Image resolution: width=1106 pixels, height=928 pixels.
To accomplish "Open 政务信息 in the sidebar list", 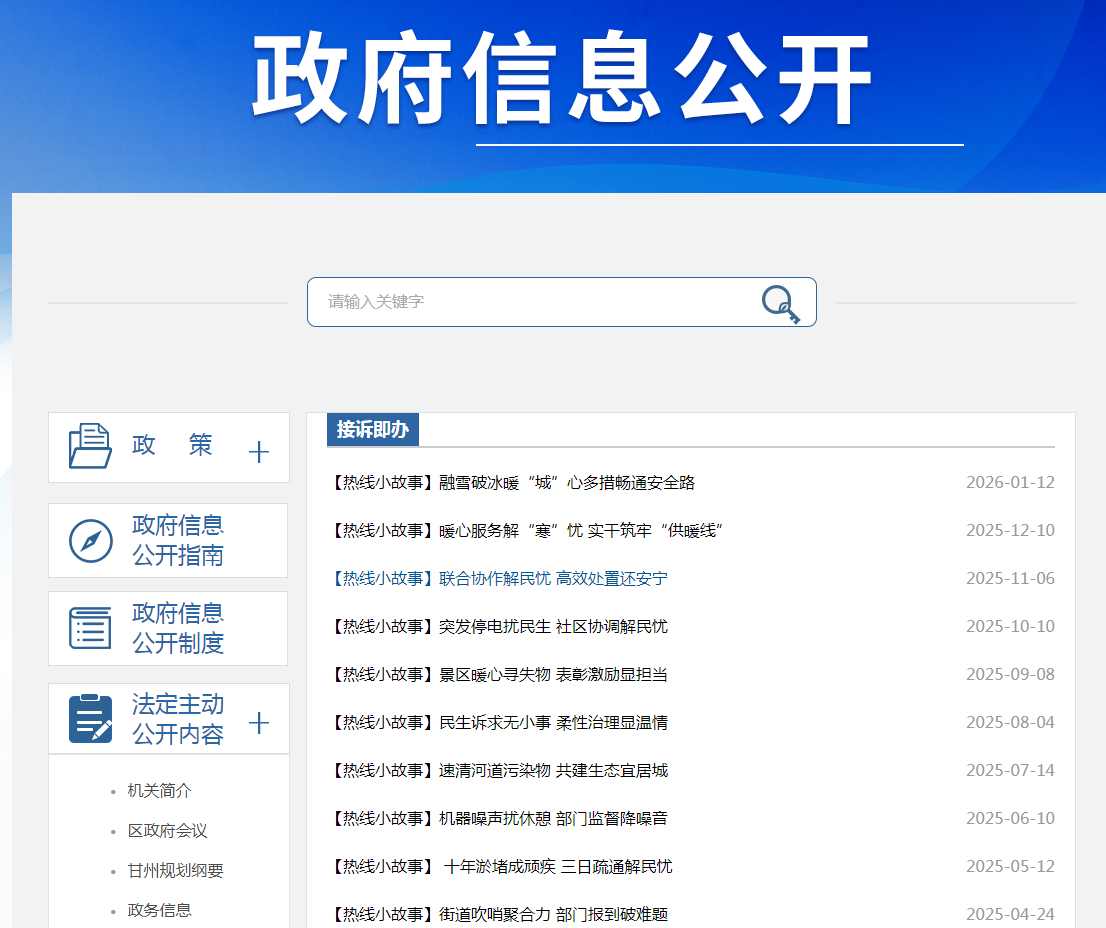I will pos(159,910).
